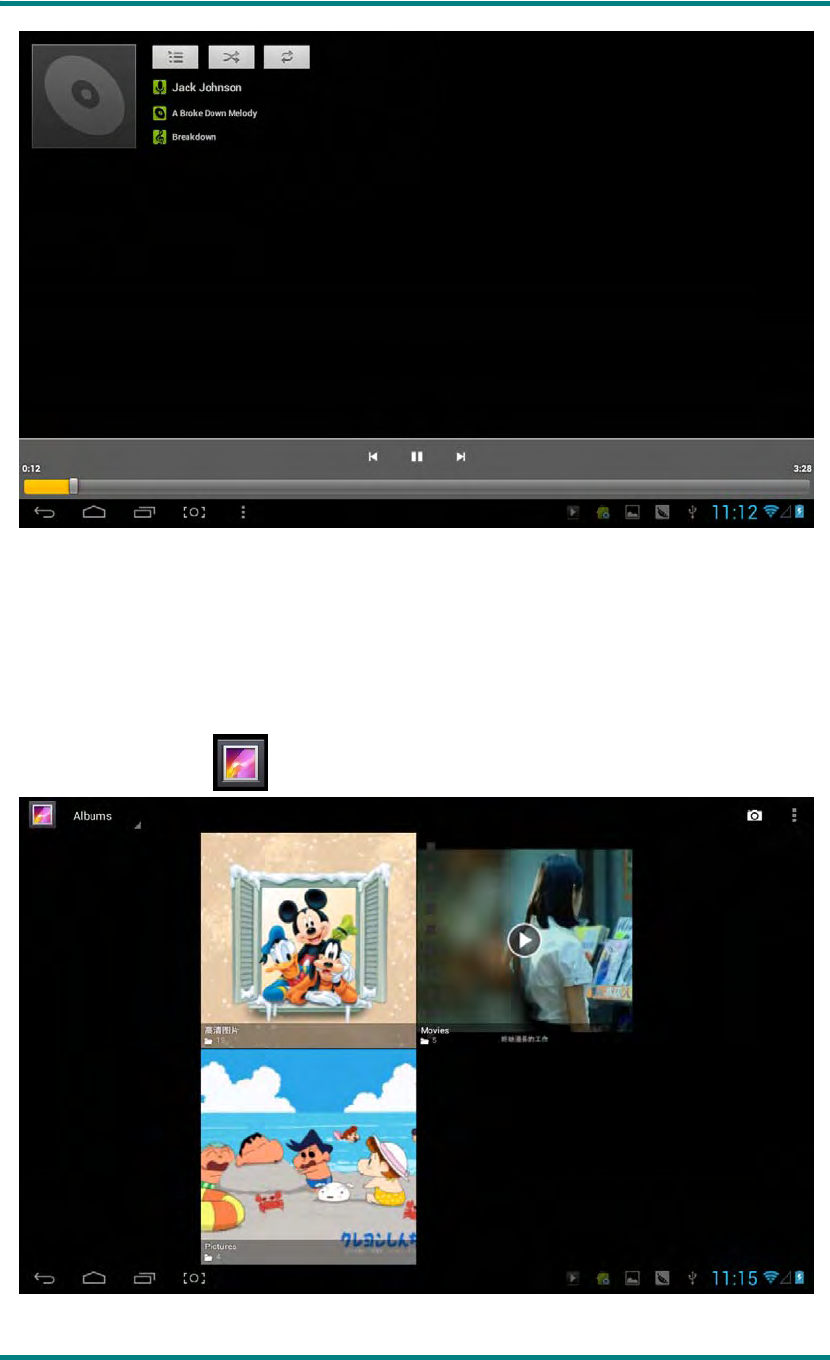Tap picture notification icon beside 11:15
This screenshot has height=1360, width=830.
coord(632,1278)
